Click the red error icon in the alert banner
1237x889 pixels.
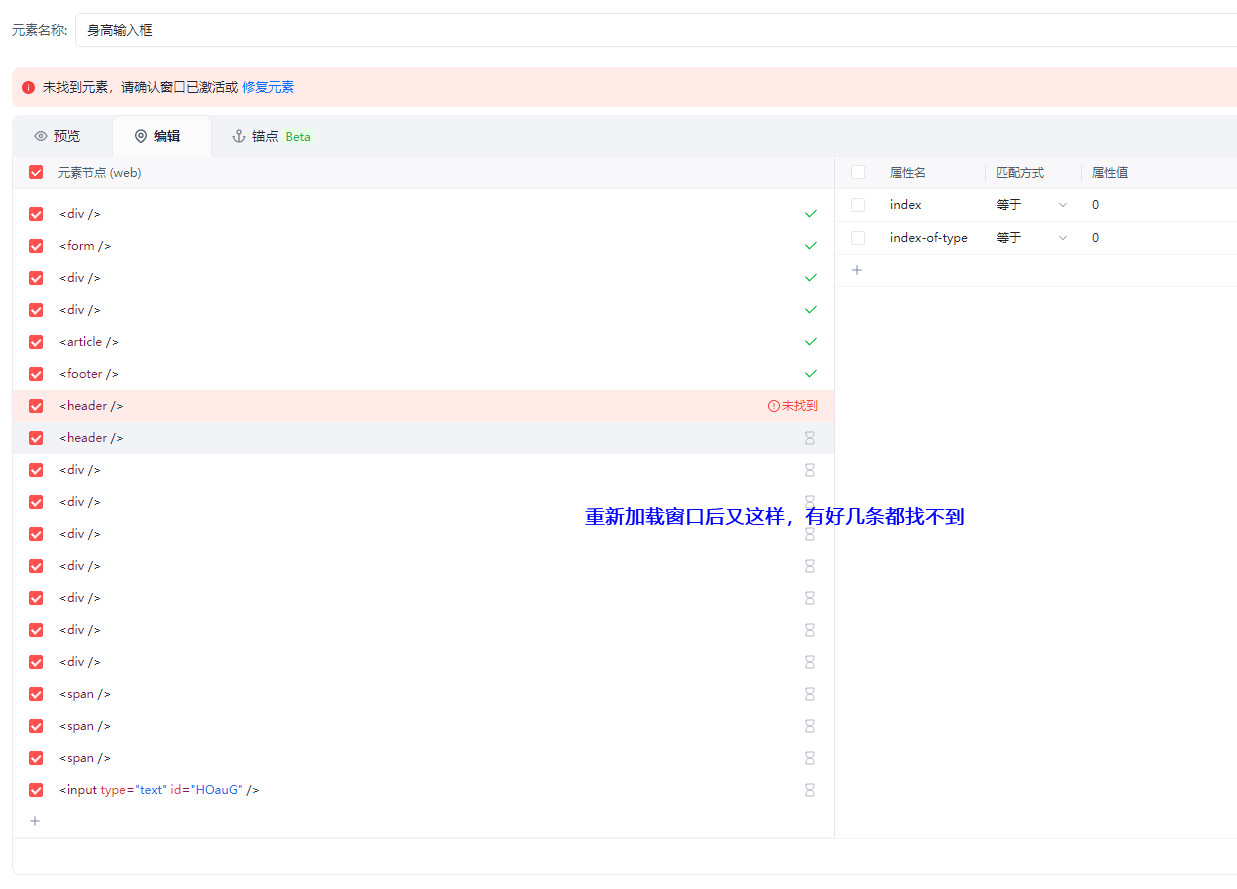tap(29, 87)
